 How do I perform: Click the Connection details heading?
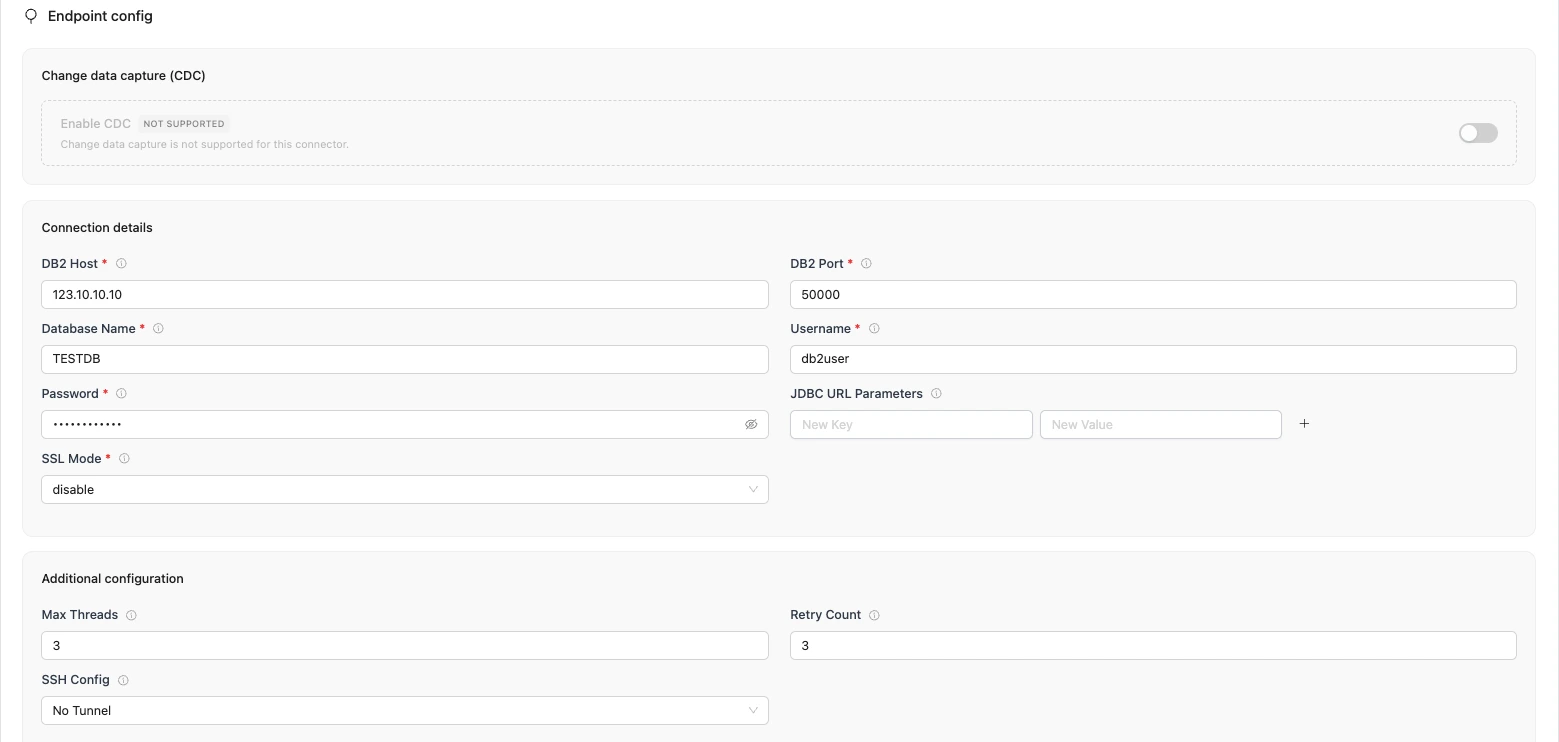97,228
